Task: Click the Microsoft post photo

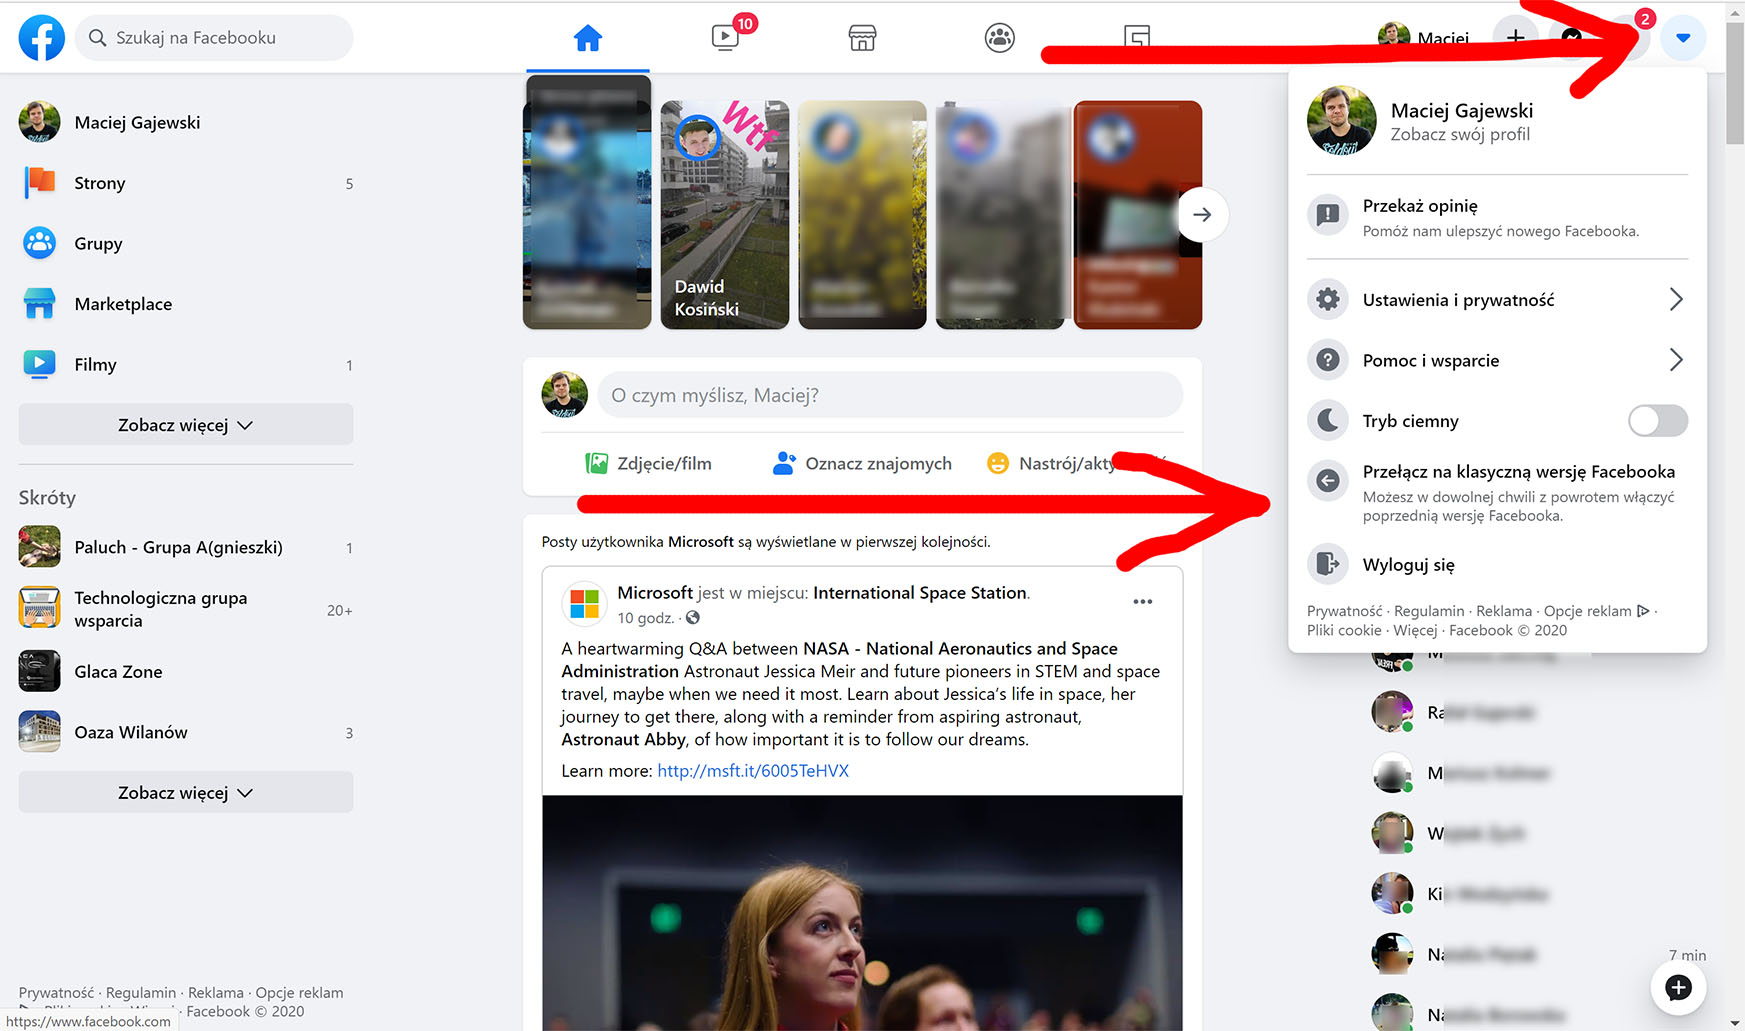Action: coord(862,913)
